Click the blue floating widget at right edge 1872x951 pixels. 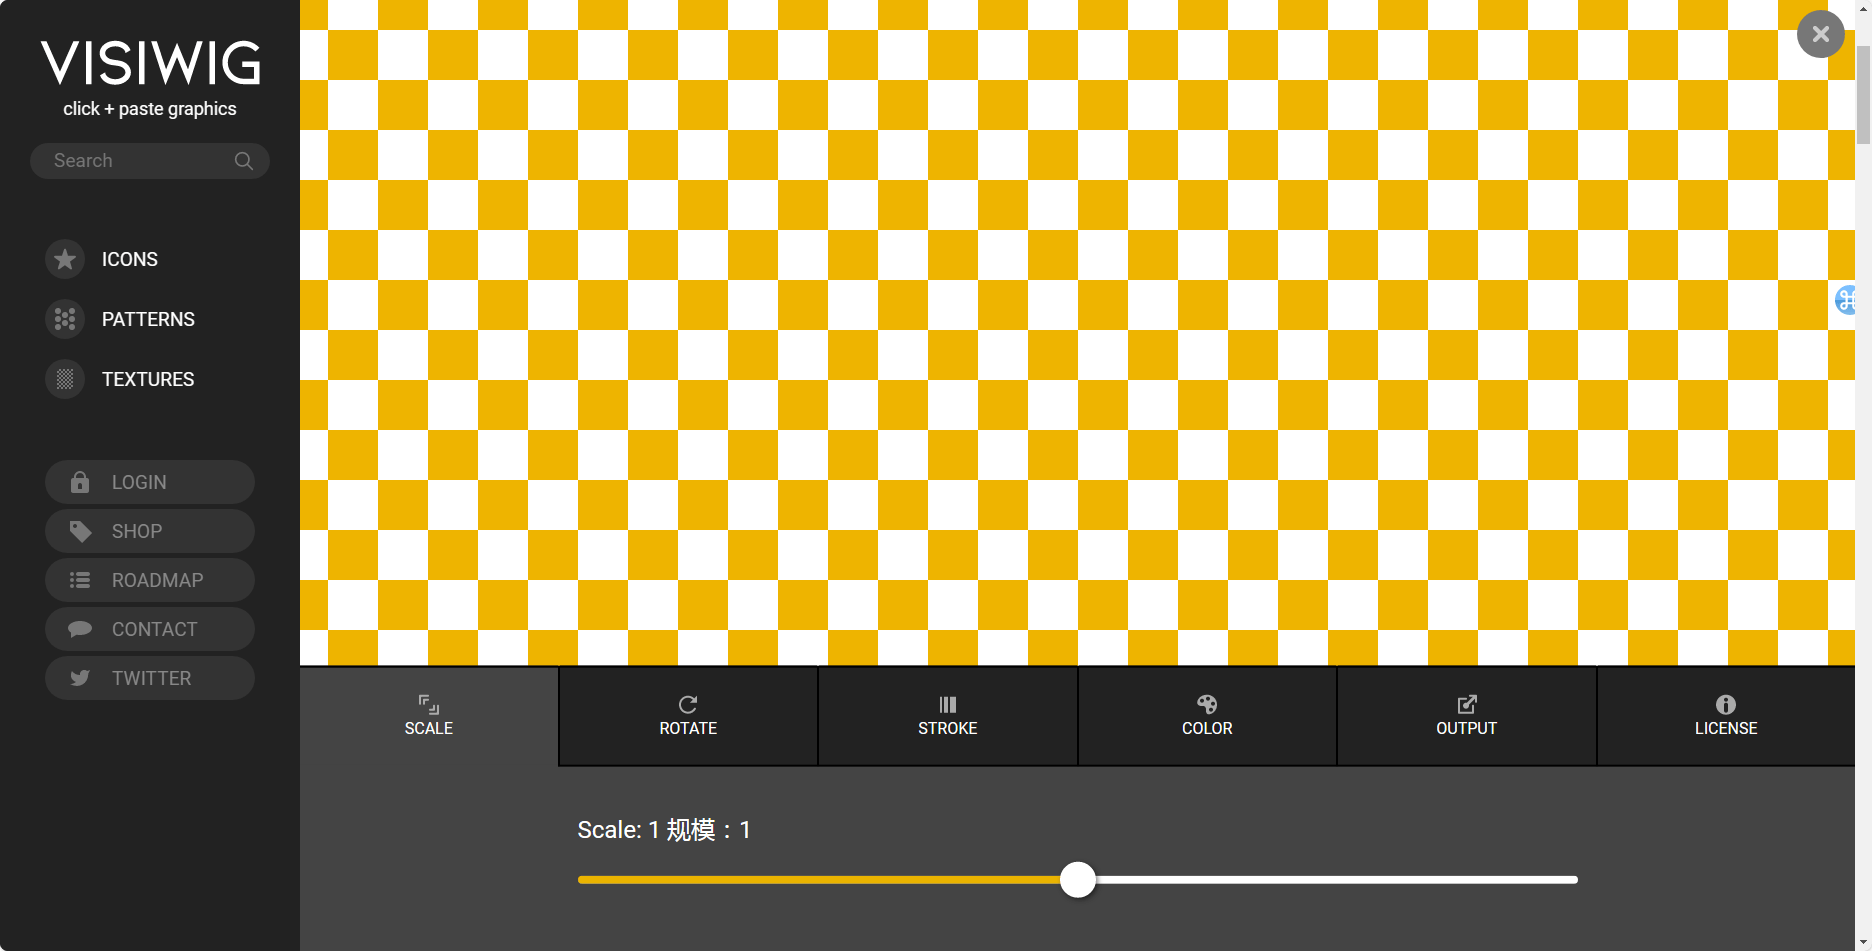[1845, 299]
